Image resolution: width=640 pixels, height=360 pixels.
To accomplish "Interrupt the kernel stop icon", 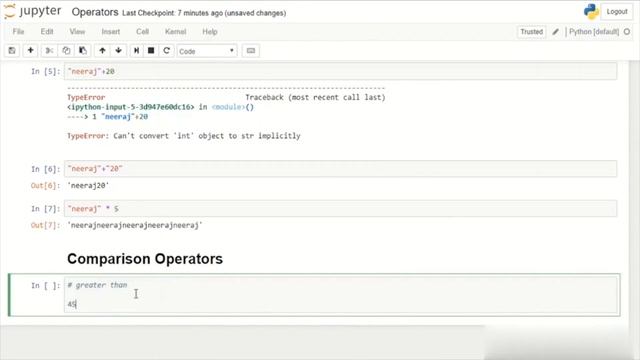I will pos(151,51).
